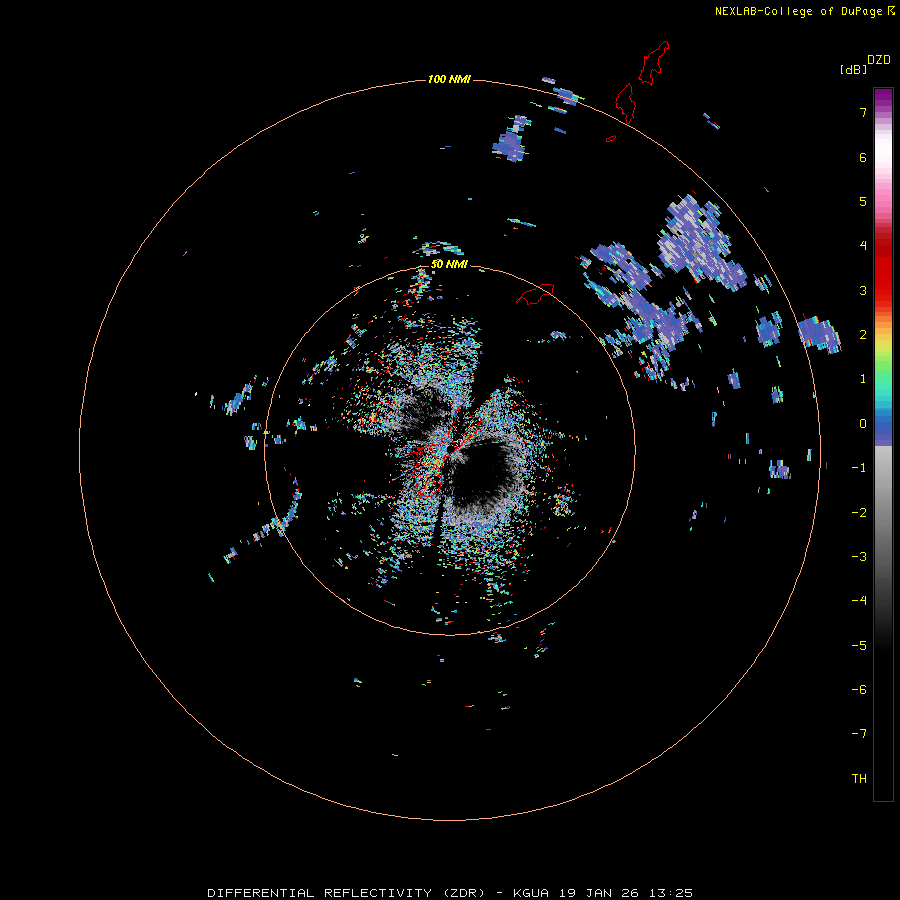
Task: Click the 0 value on color scale
Action: tap(863, 424)
